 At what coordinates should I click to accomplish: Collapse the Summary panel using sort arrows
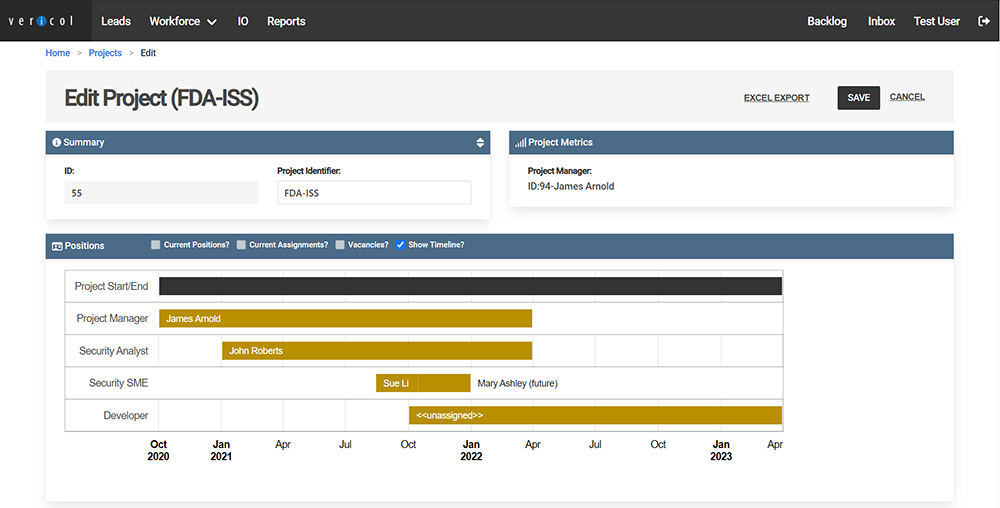[480, 143]
